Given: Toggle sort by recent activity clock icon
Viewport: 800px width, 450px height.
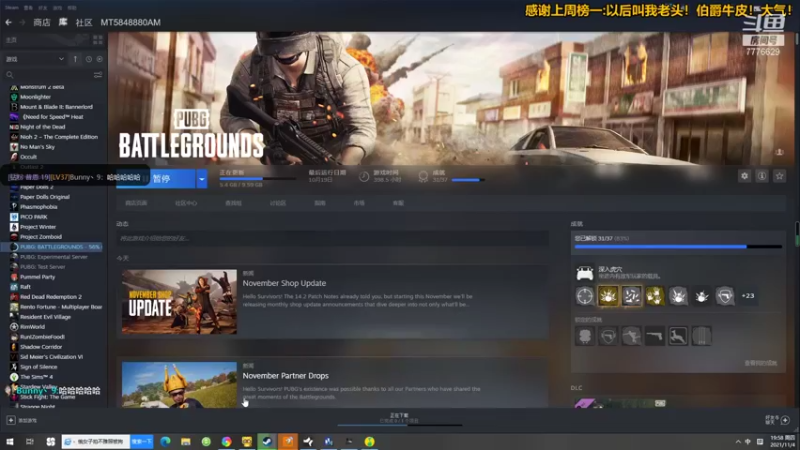Looking at the screenshot, I should pos(89,59).
